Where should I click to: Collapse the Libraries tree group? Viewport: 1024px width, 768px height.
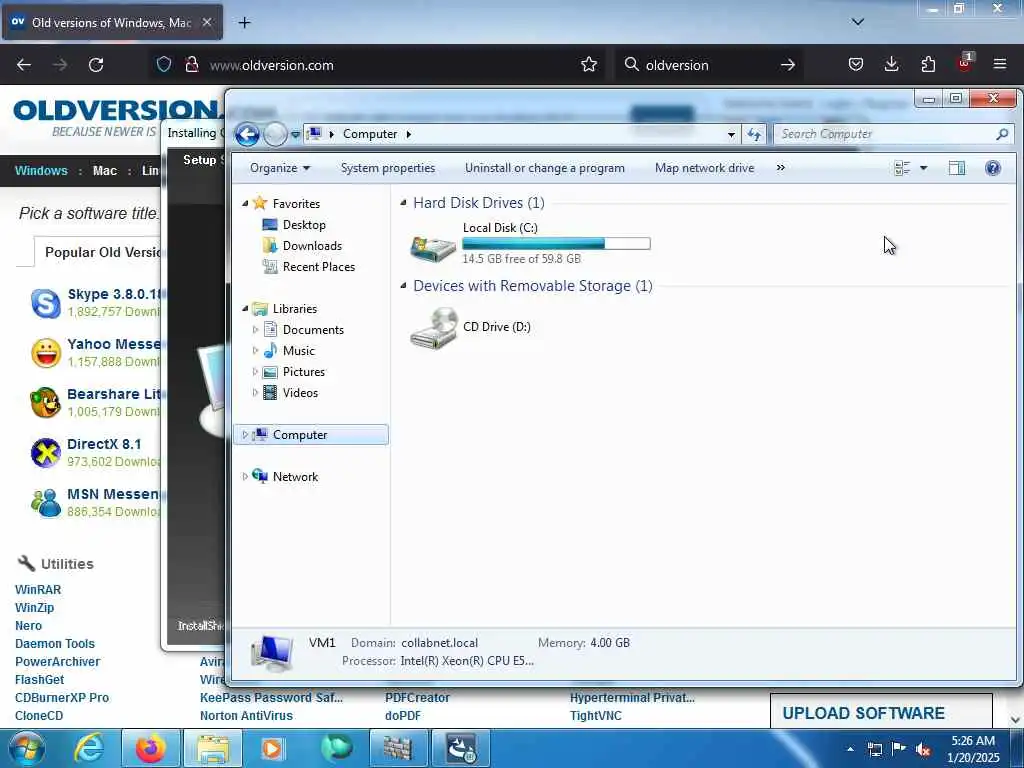(x=245, y=308)
